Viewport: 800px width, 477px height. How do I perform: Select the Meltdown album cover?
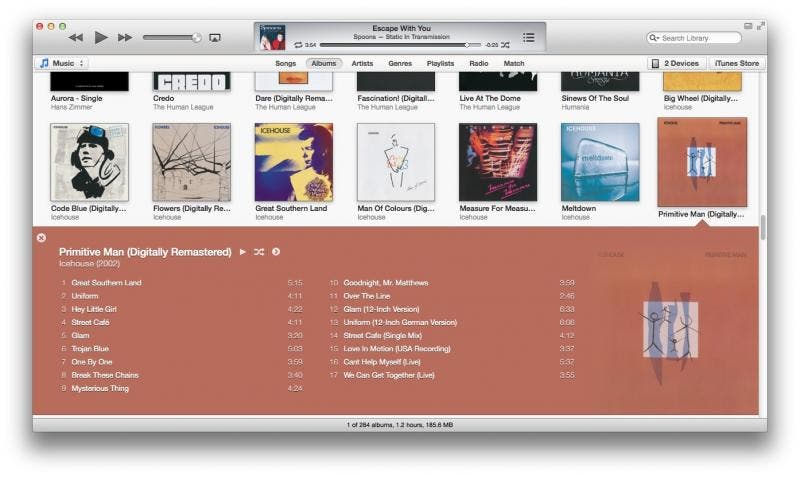(600, 162)
